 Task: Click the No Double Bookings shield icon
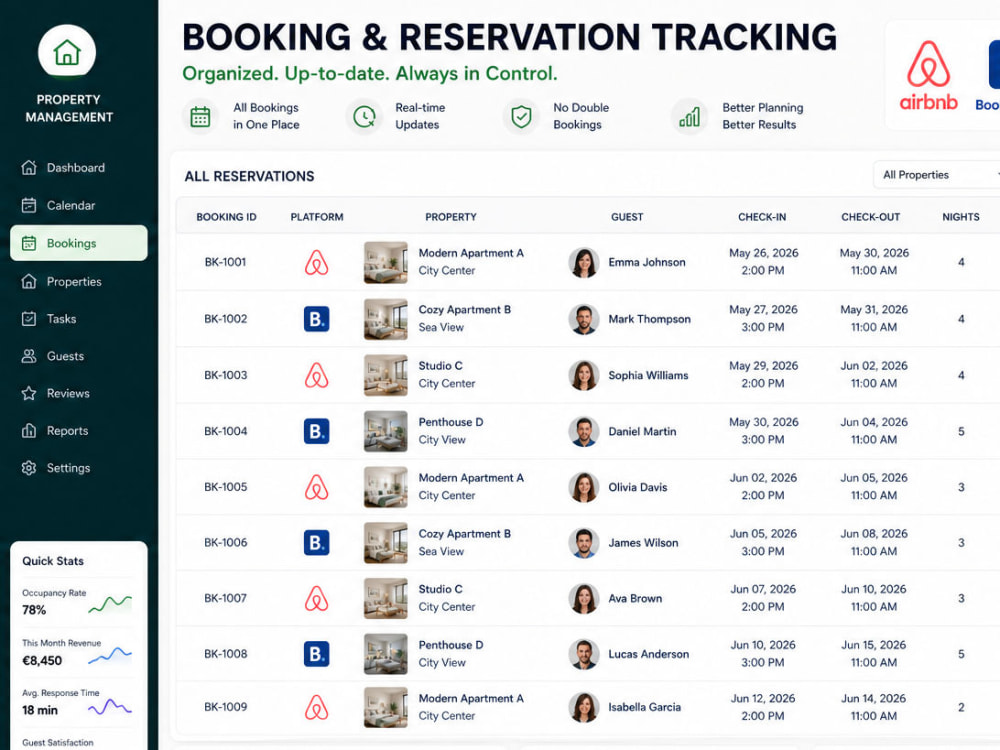click(x=521, y=117)
